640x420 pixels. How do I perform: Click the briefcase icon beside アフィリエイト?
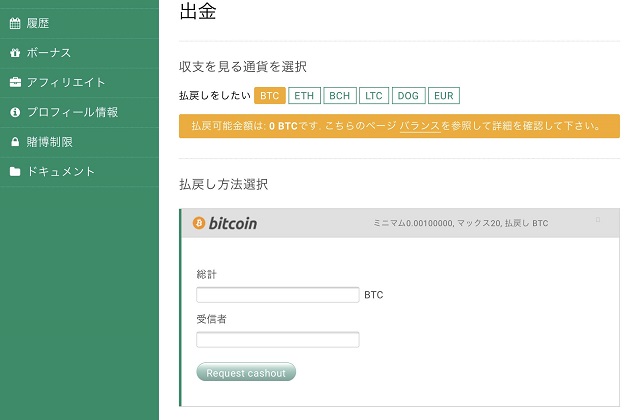click(15, 82)
